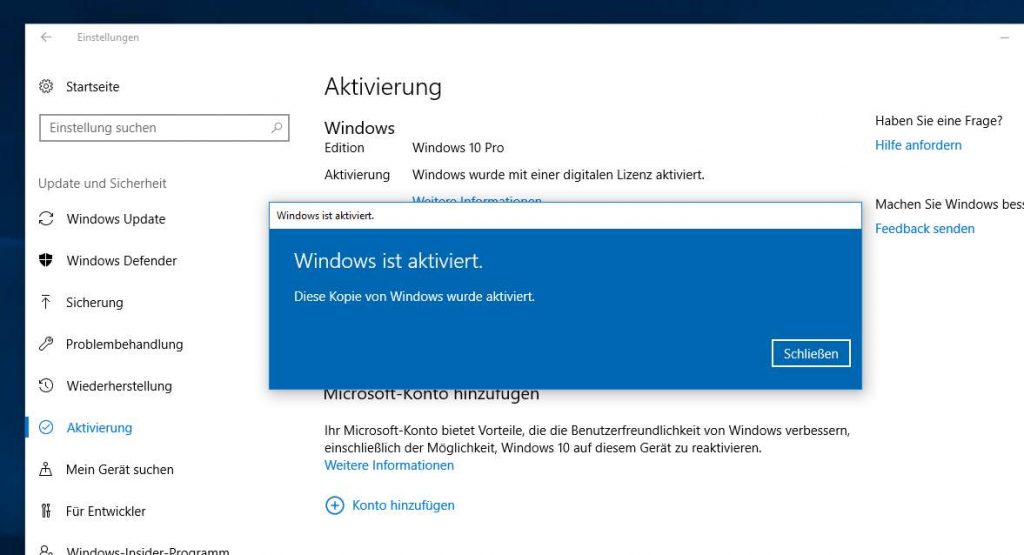Go to Startseite
The width and height of the screenshot is (1024, 555).
pos(93,86)
